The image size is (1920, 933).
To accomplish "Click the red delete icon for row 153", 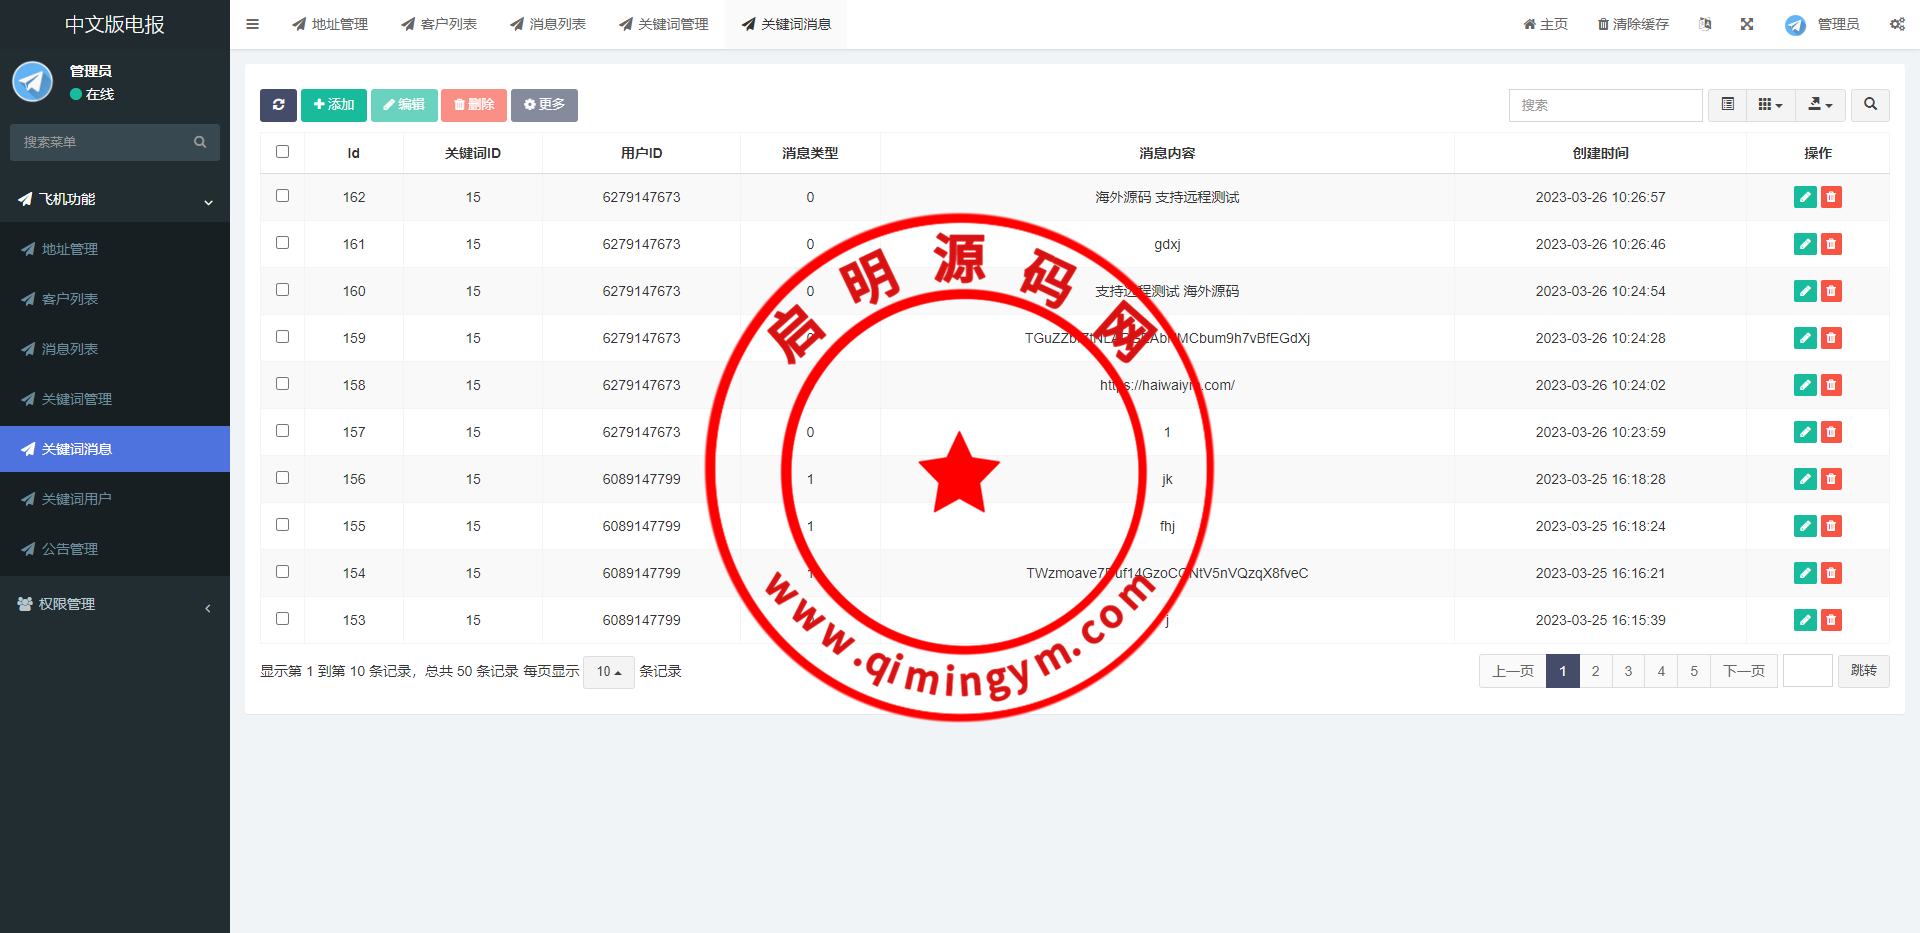I will click(x=1831, y=620).
